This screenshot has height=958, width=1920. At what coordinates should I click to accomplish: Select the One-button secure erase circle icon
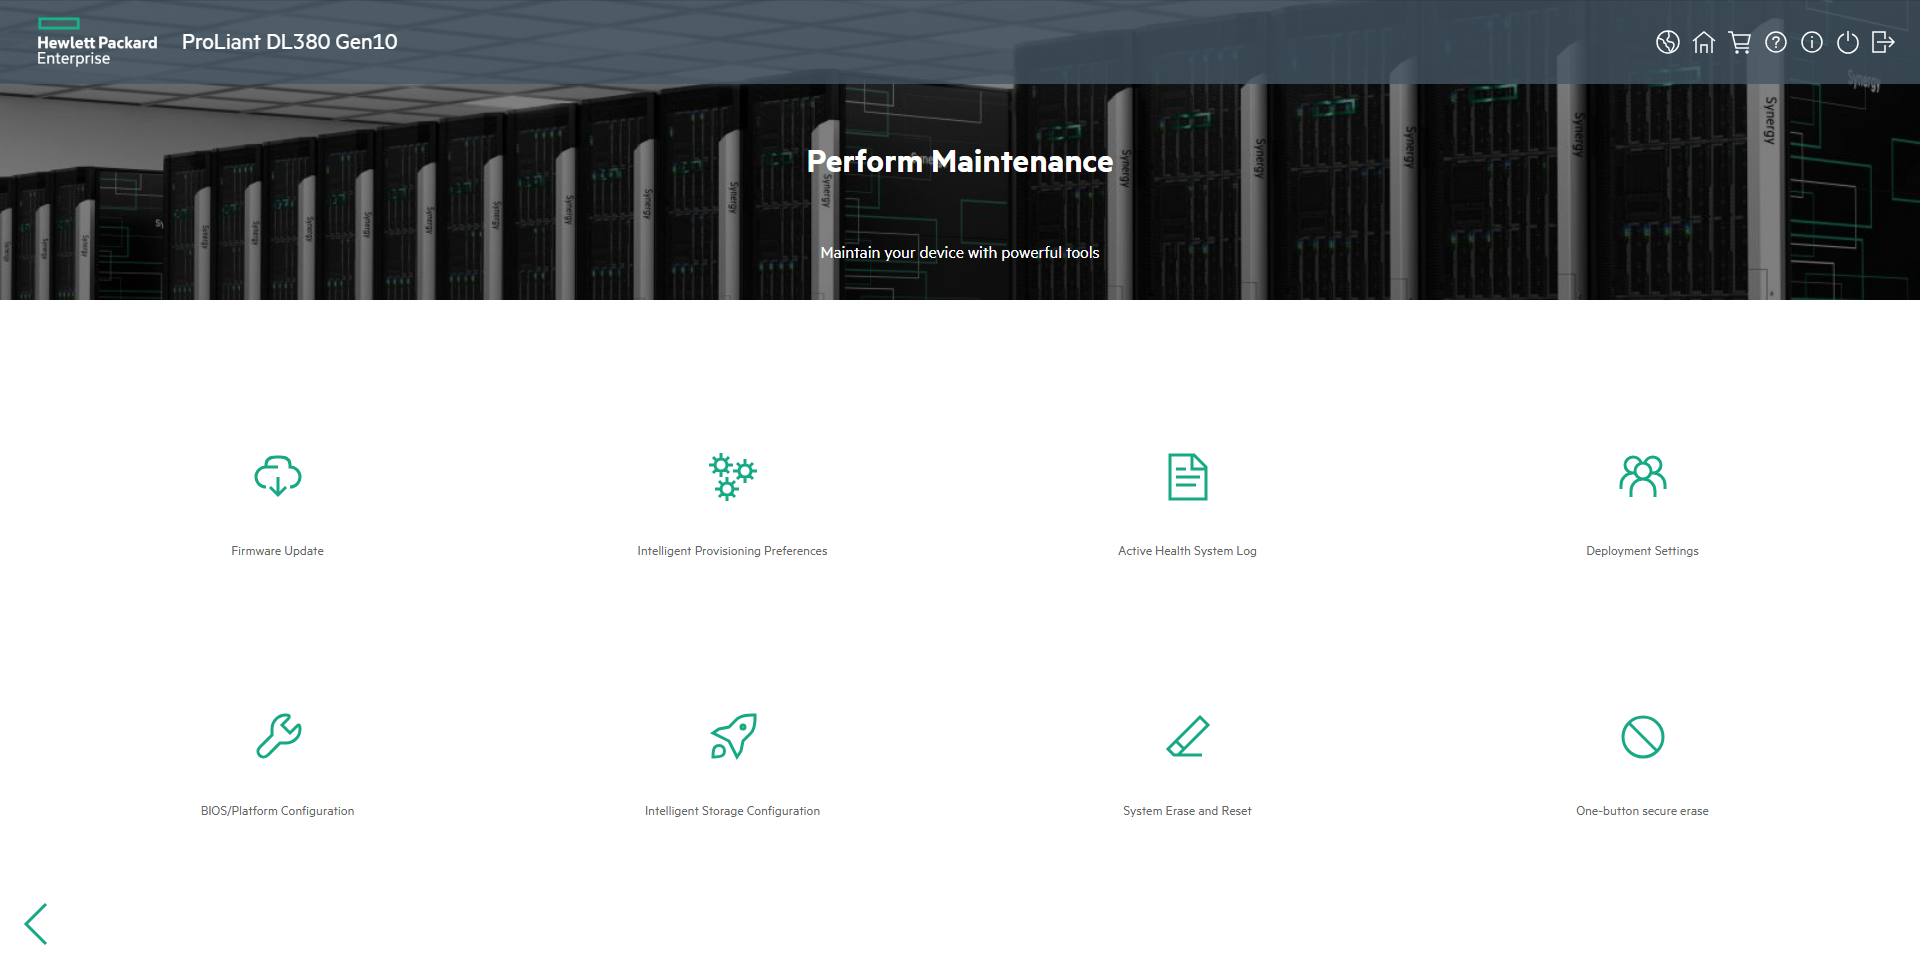tap(1642, 737)
